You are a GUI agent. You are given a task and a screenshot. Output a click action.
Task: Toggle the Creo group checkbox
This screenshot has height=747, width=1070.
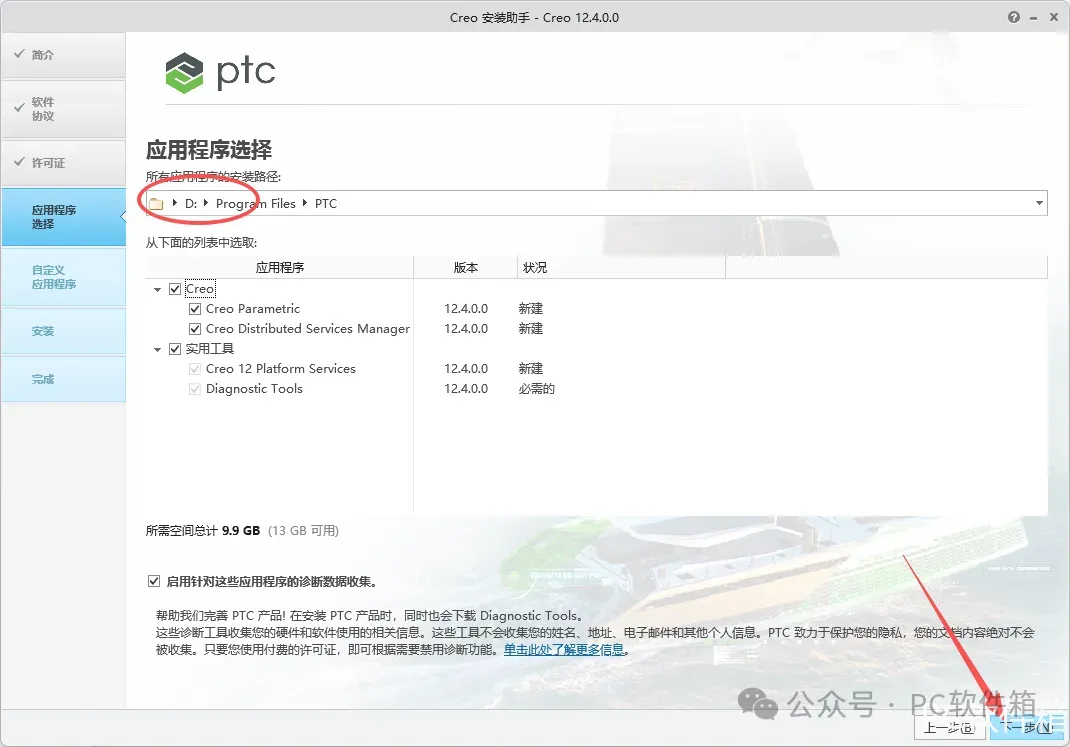click(x=175, y=289)
